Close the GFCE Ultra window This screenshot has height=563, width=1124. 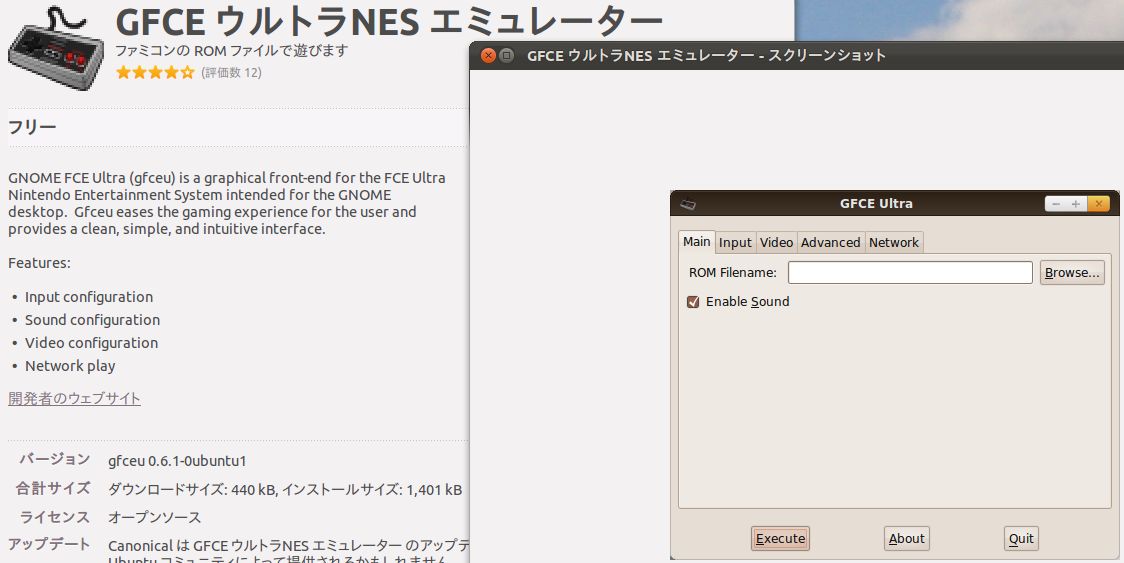tap(1098, 204)
